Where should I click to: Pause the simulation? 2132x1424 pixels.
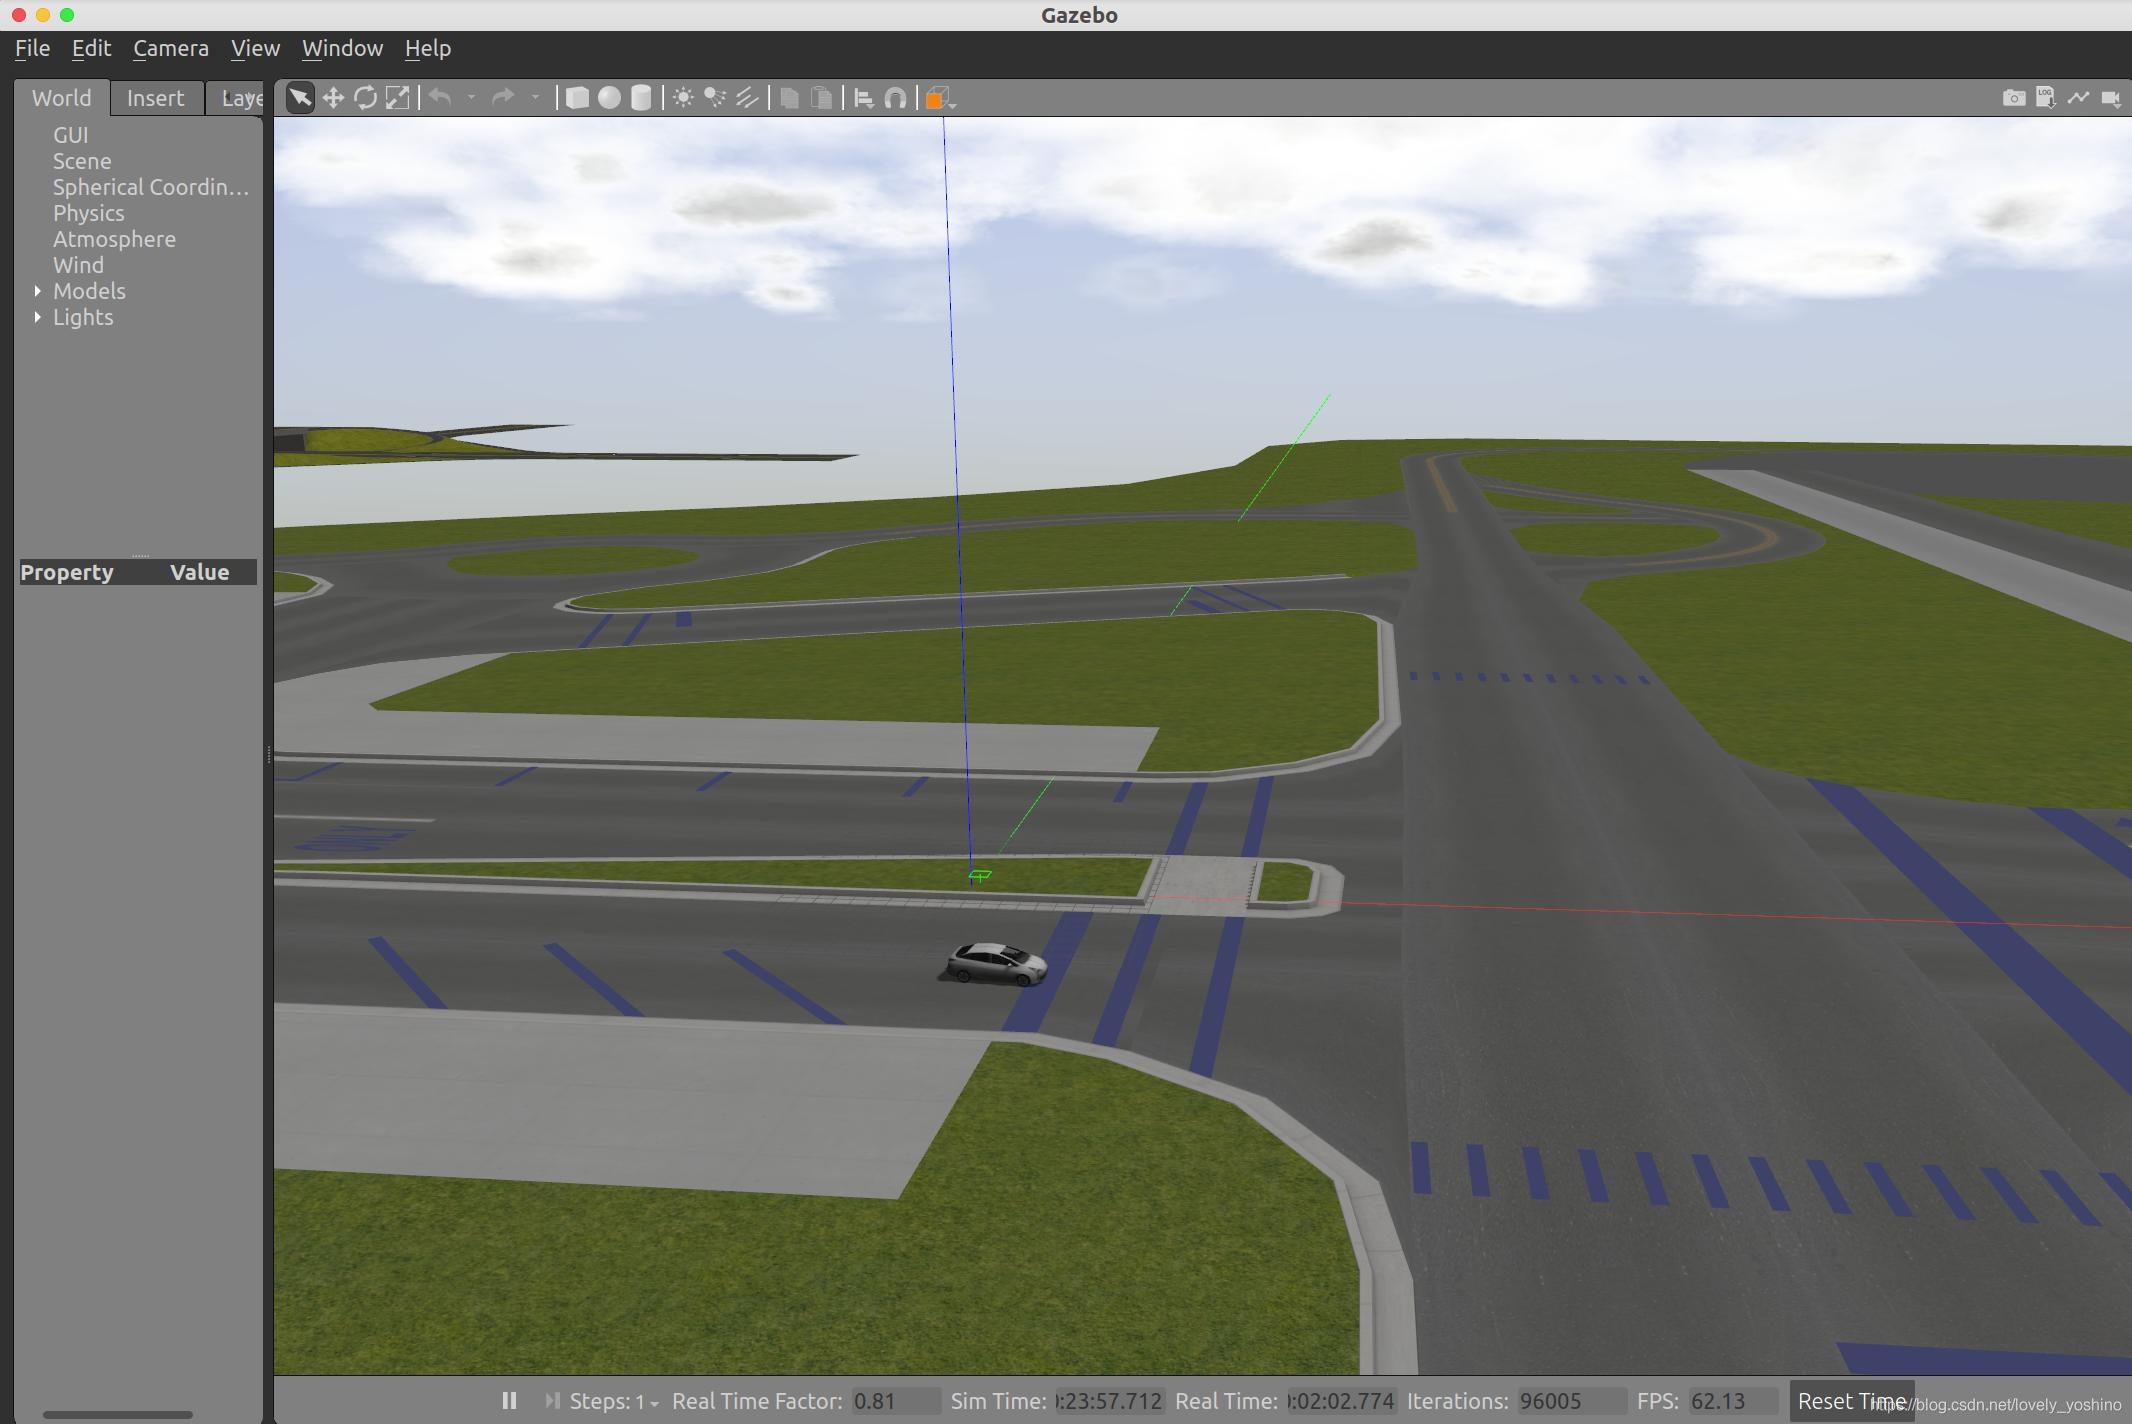(x=509, y=1401)
